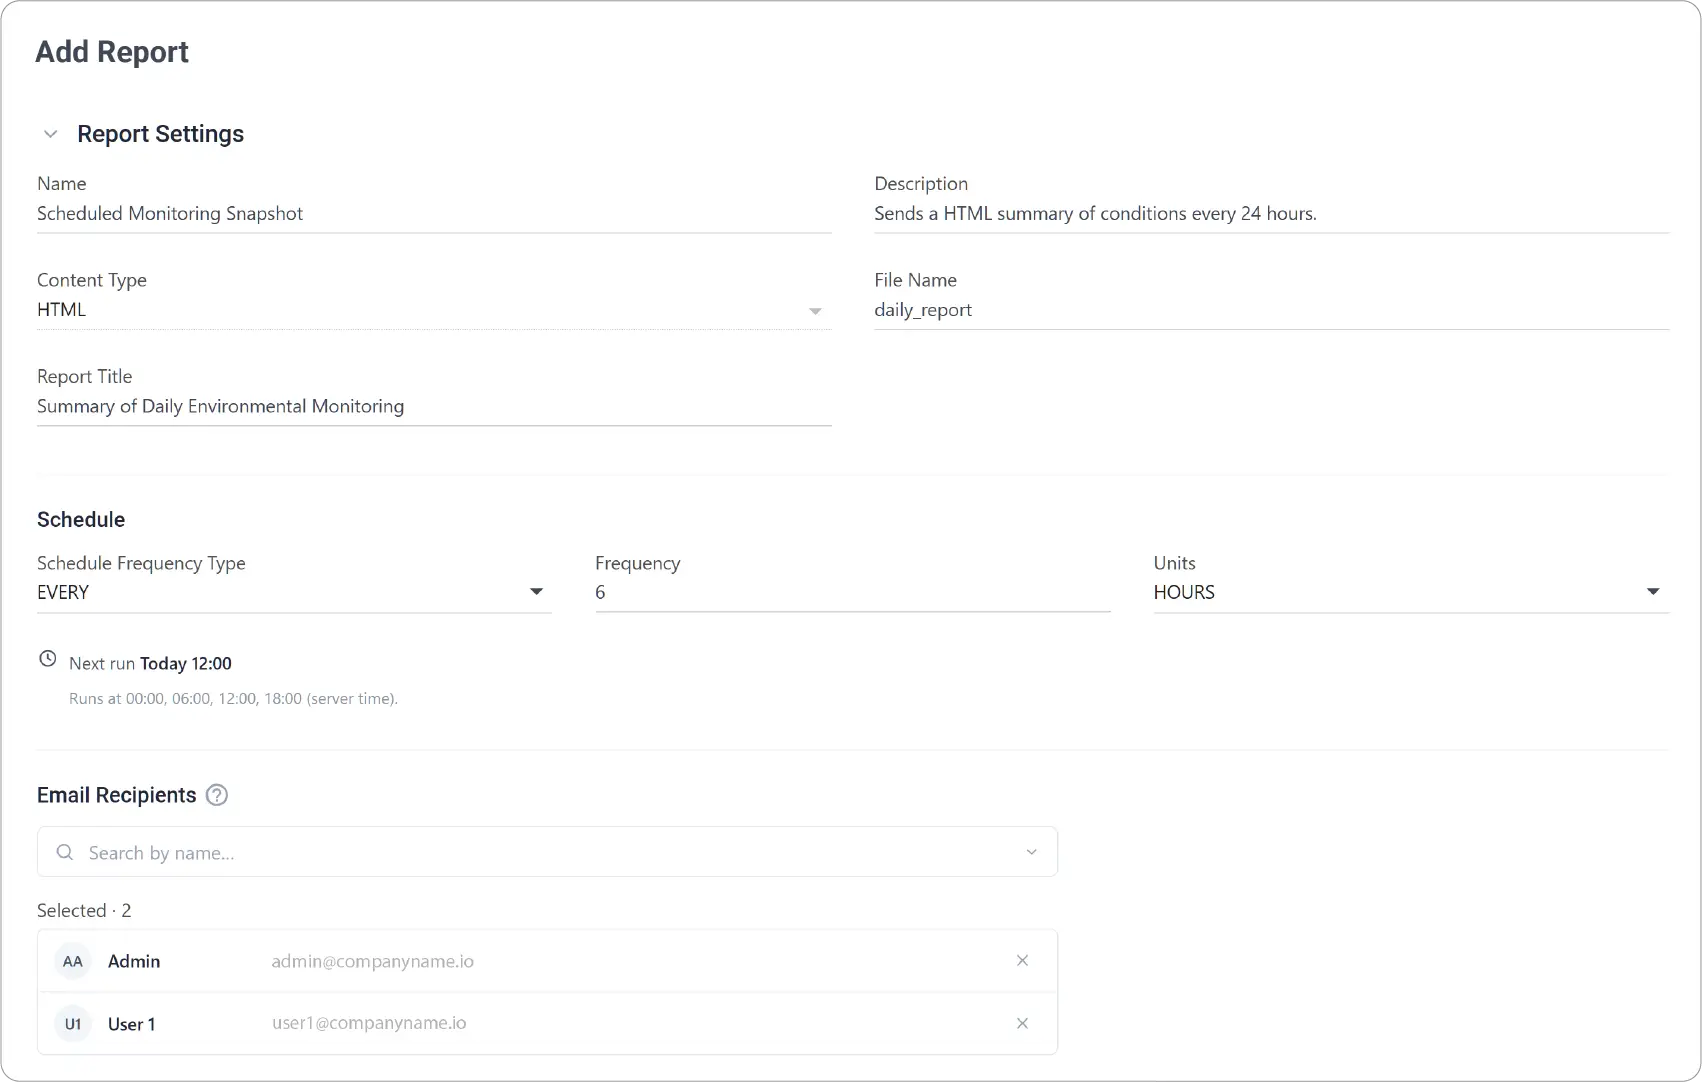Image resolution: width=1702 pixels, height=1082 pixels.
Task: Click the 'Runs at 00:00, 06:00' note
Action: point(233,699)
